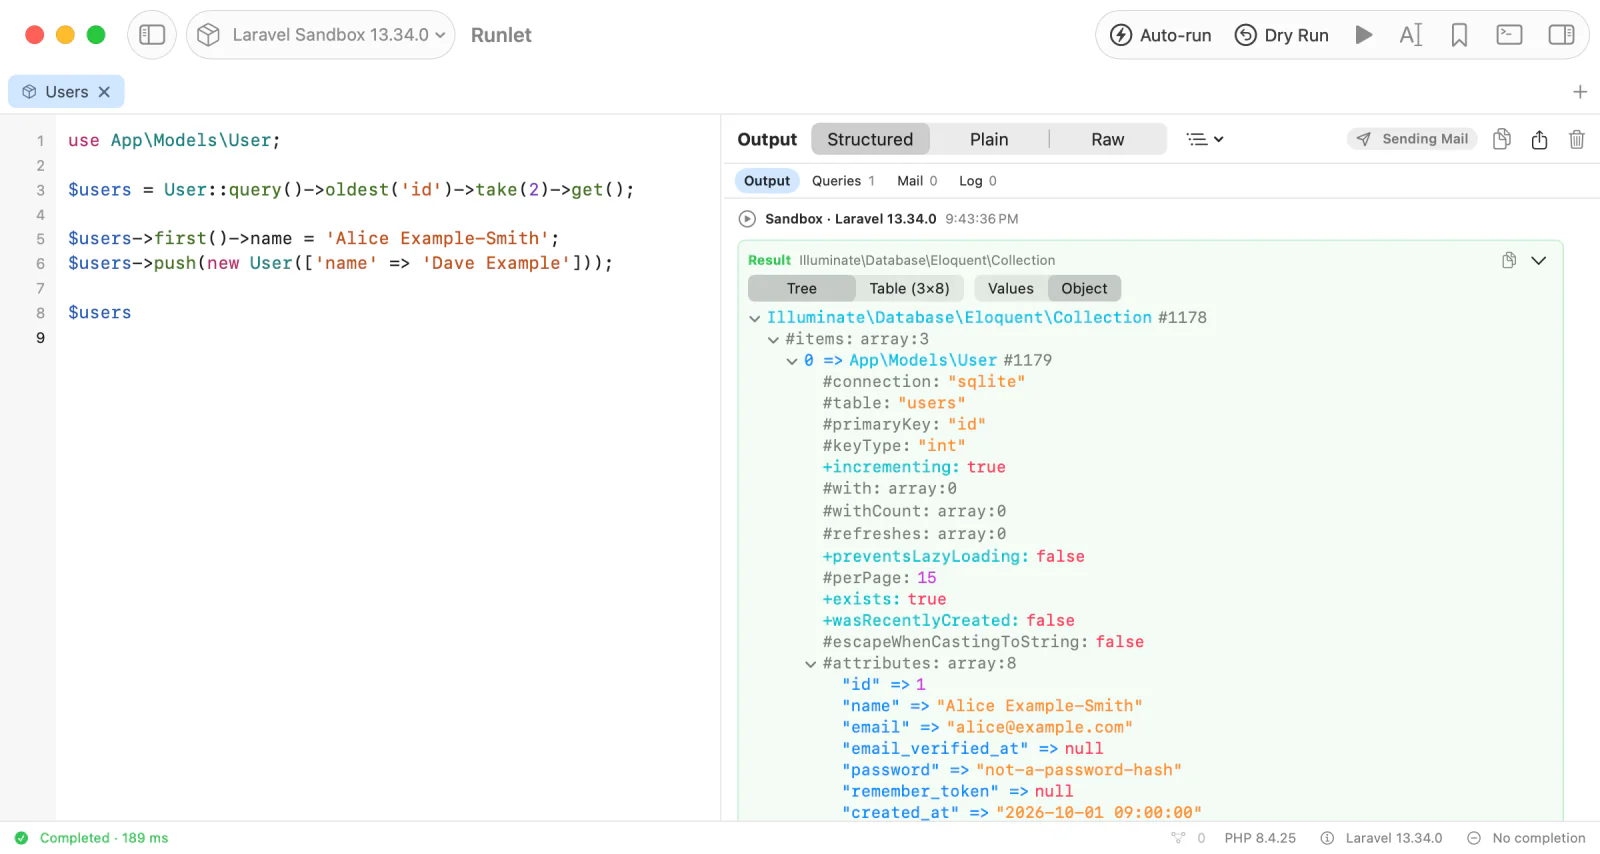
Task: Collapse the Result block chevron
Action: point(1539,261)
